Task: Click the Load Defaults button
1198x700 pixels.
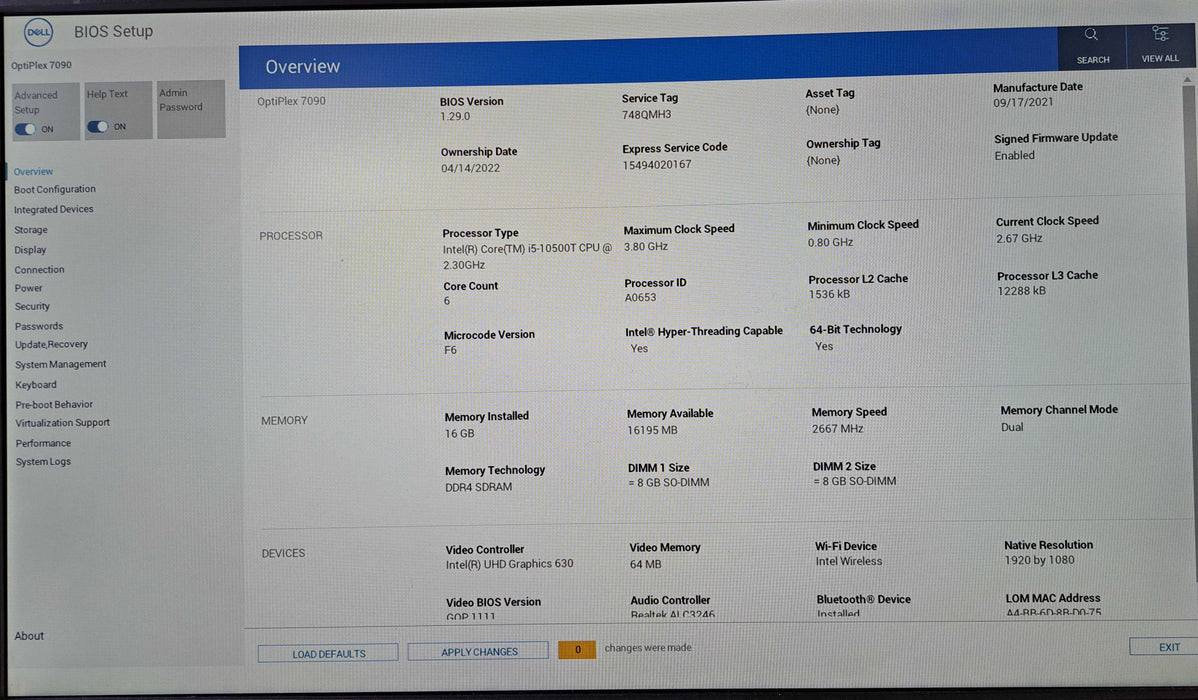Action: (x=329, y=653)
